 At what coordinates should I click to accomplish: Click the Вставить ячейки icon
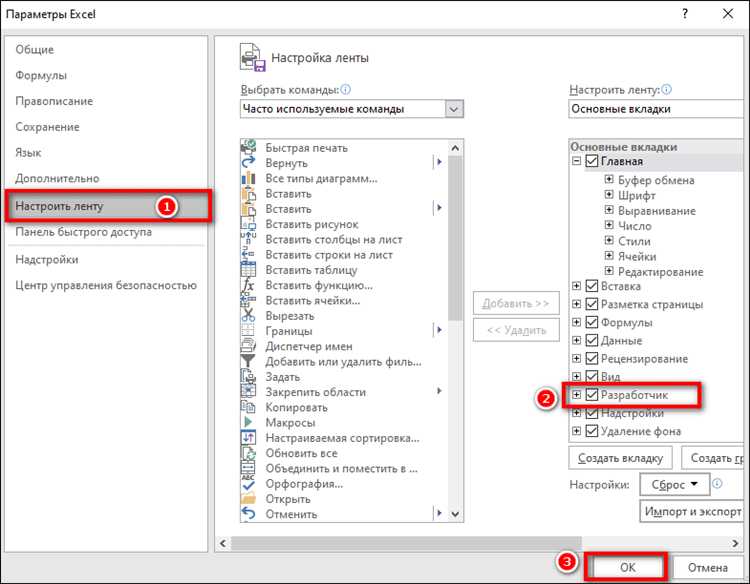pyautogui.click(x=248, y=300)
